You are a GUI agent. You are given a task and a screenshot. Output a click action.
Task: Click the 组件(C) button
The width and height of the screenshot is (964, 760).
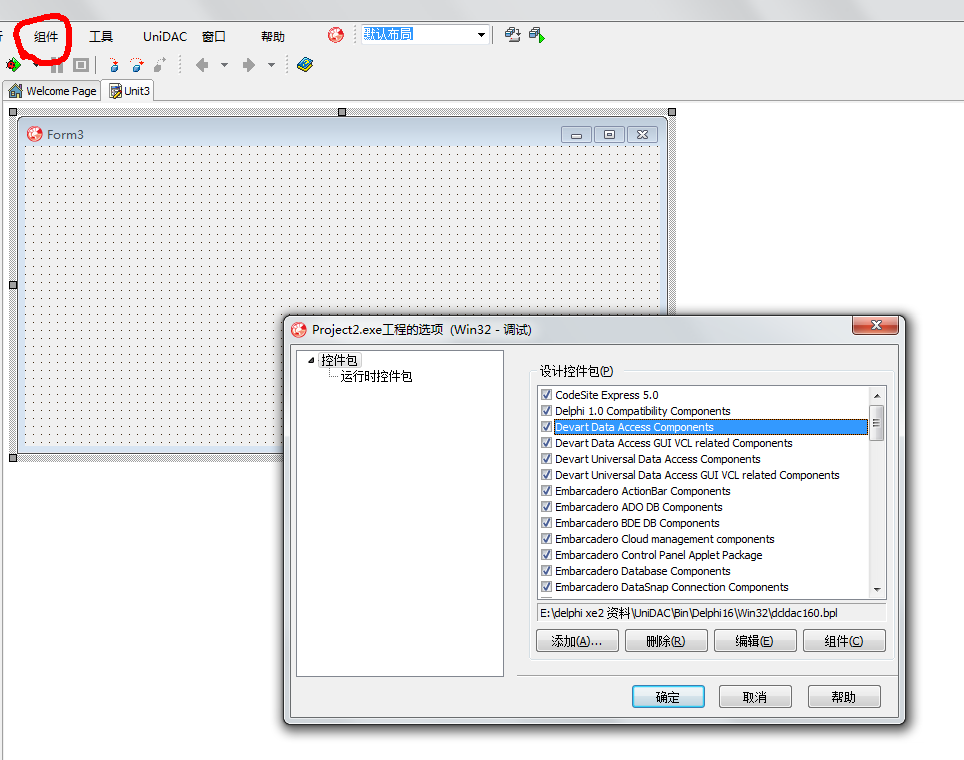pos(844,641)
